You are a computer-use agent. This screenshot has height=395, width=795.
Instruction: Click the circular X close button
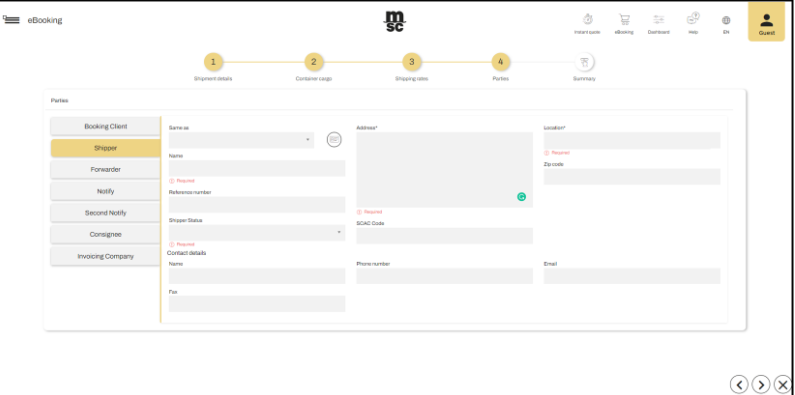[x=782, y=384]
